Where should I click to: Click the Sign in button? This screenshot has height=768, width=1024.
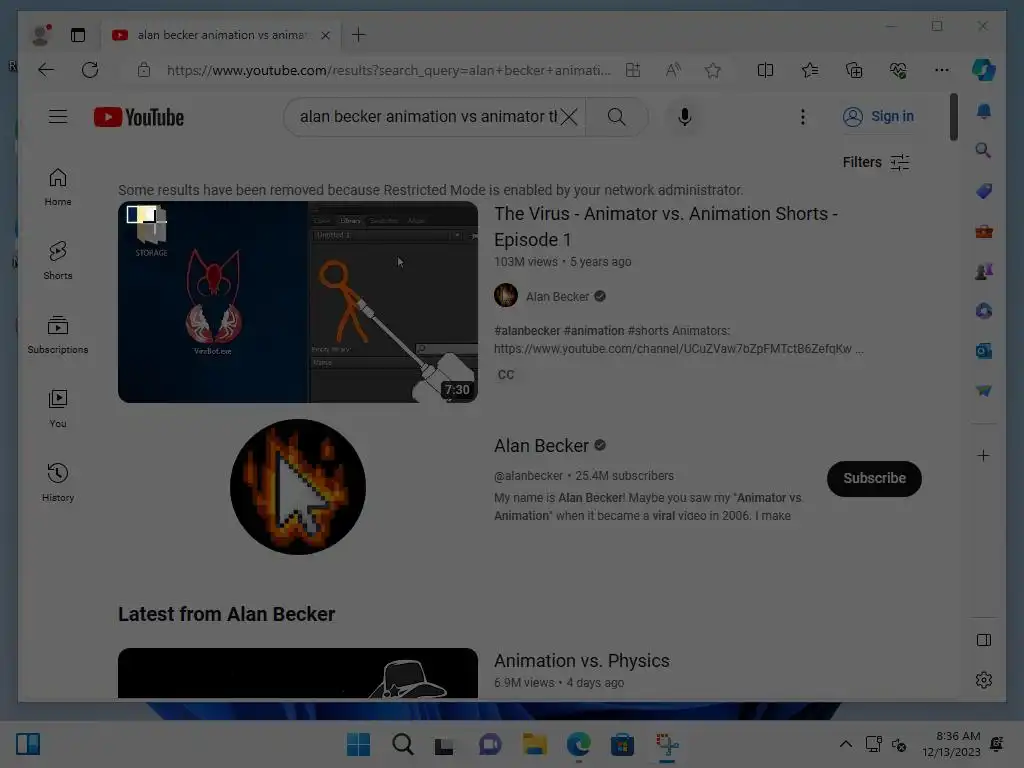point(878,116)
